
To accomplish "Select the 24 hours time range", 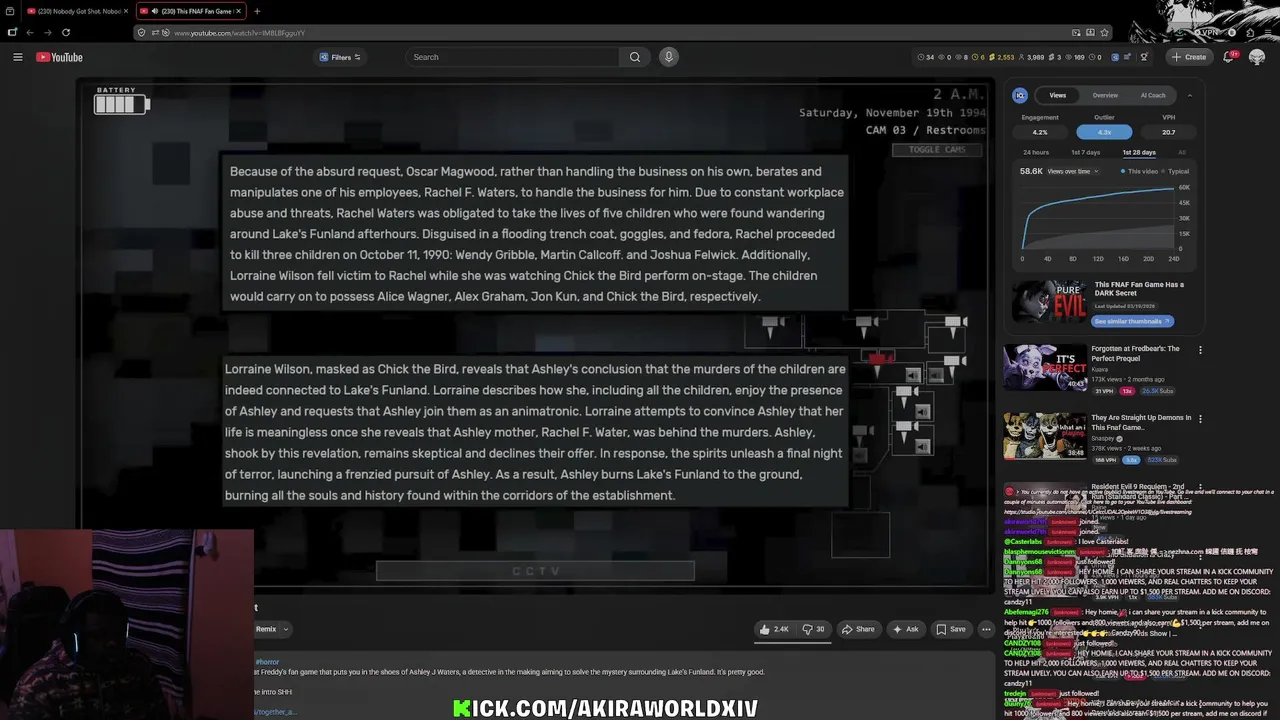I will point(1036,152).
